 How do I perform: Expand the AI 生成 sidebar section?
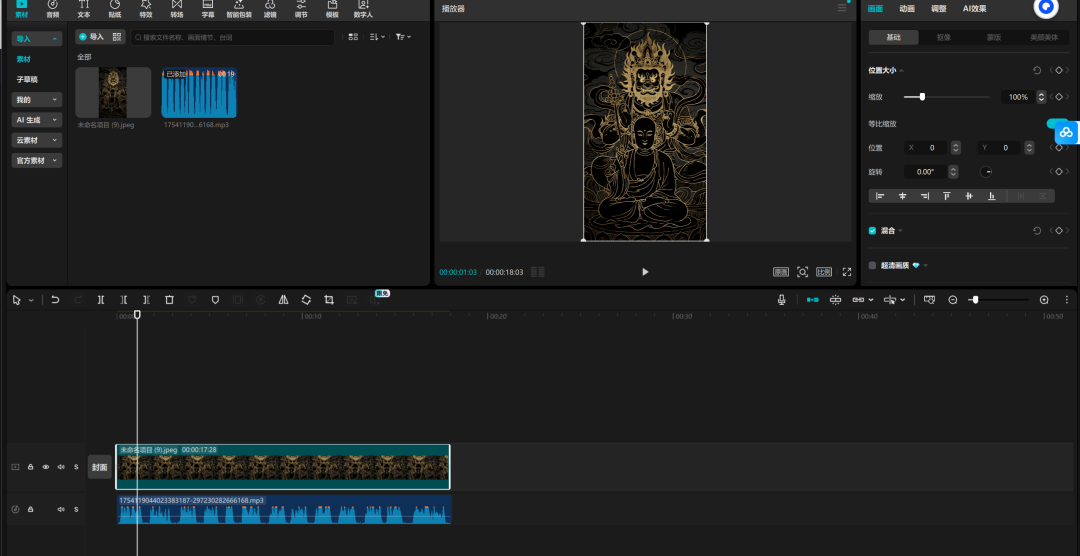(37, 120)
